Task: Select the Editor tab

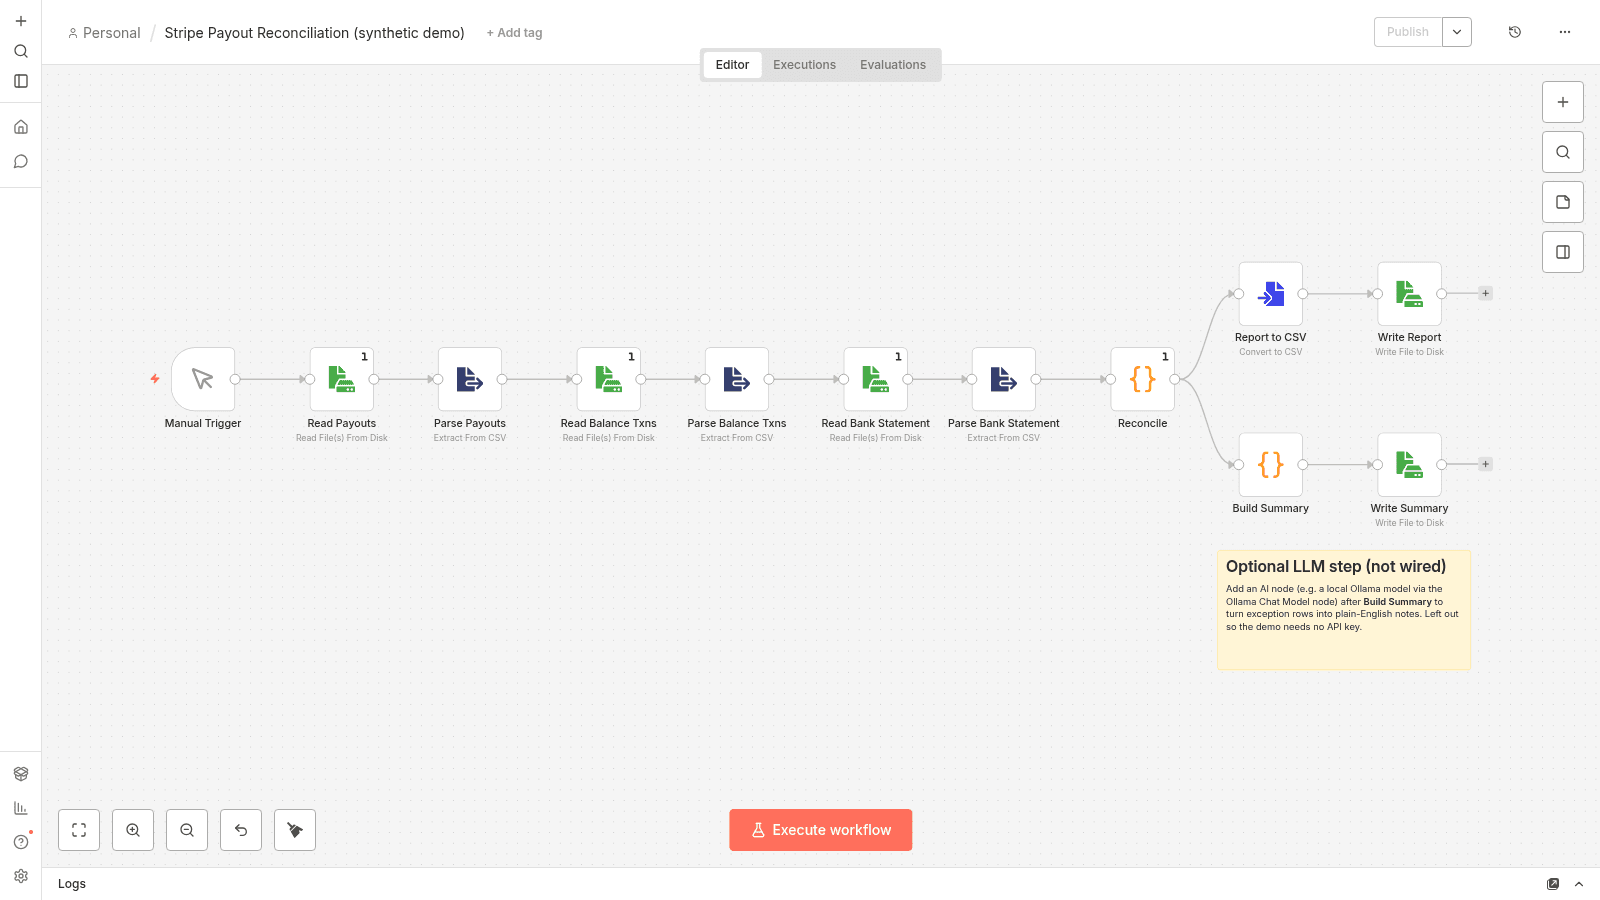Action: tap(732, 65)
